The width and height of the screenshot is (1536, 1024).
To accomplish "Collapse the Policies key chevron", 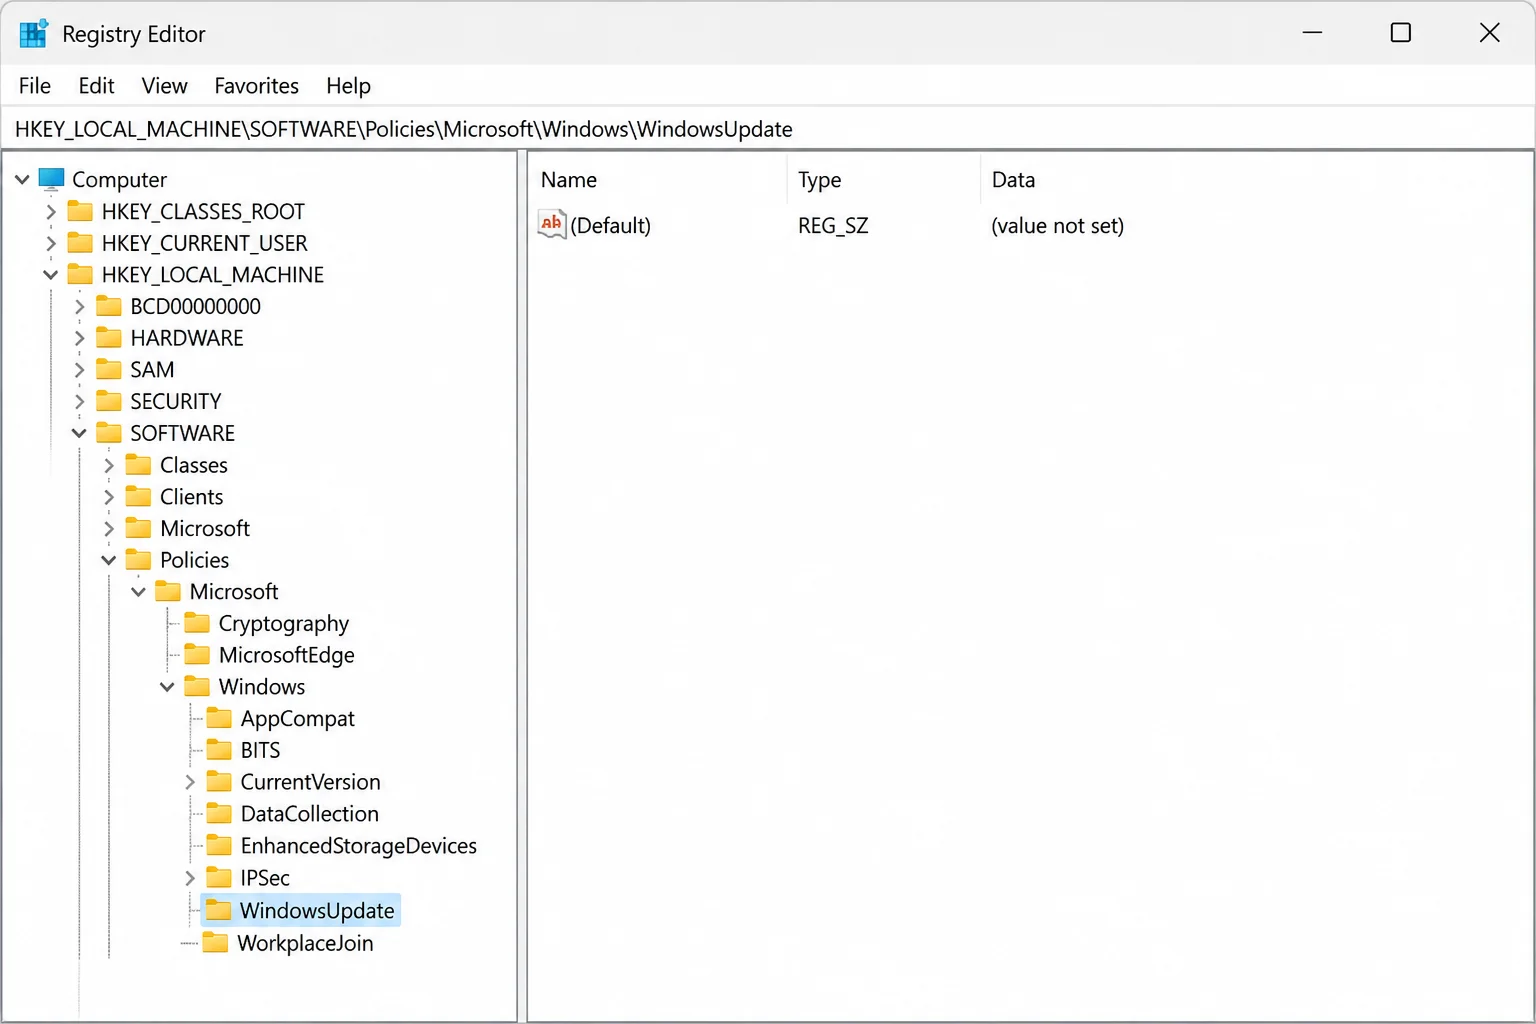I will (109, 560).
